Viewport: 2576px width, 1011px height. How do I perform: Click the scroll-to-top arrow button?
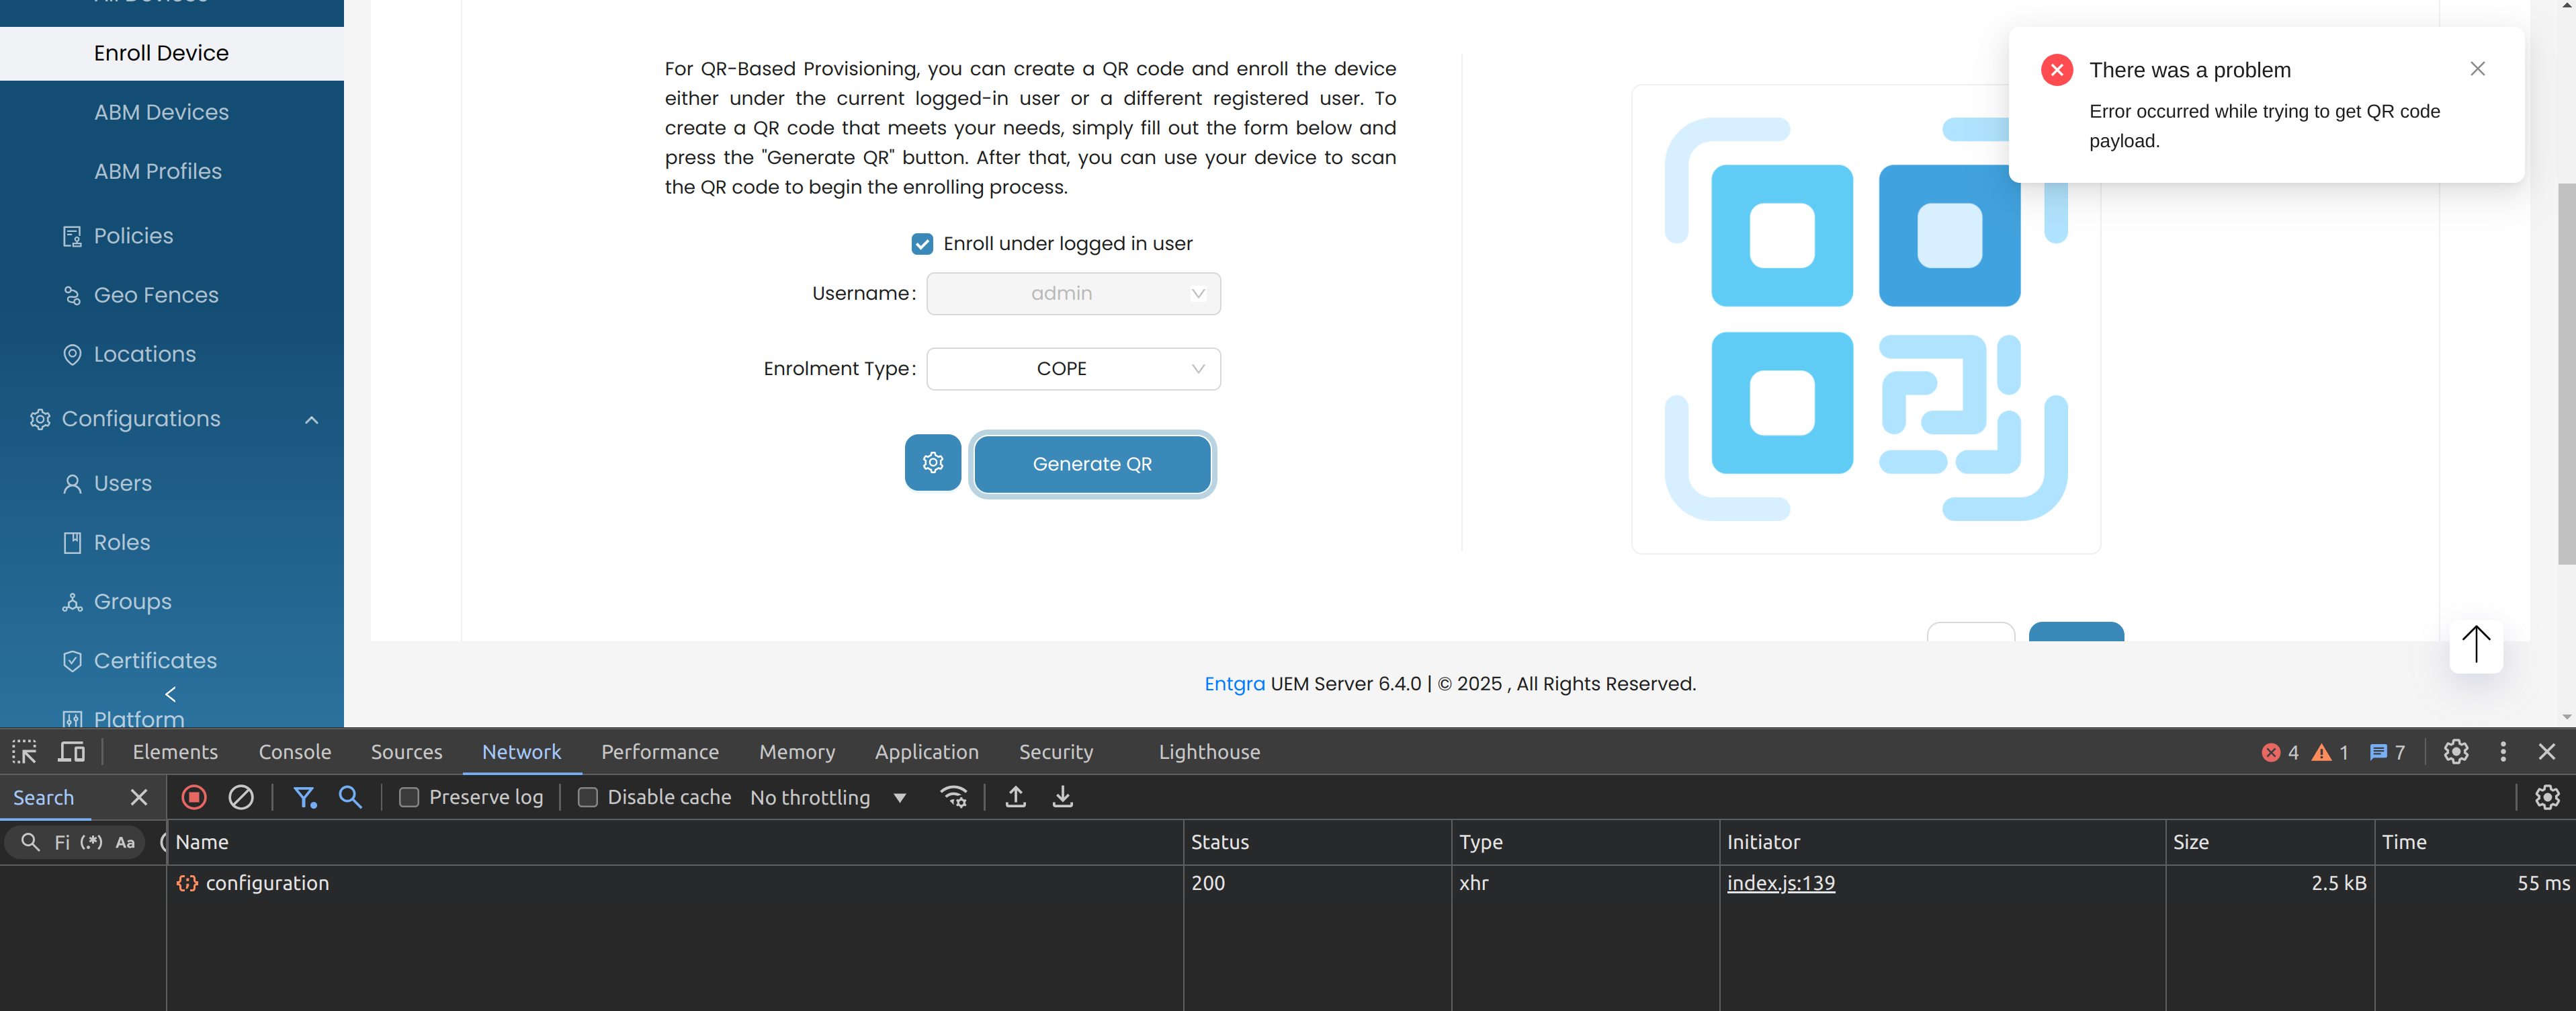2476,646
